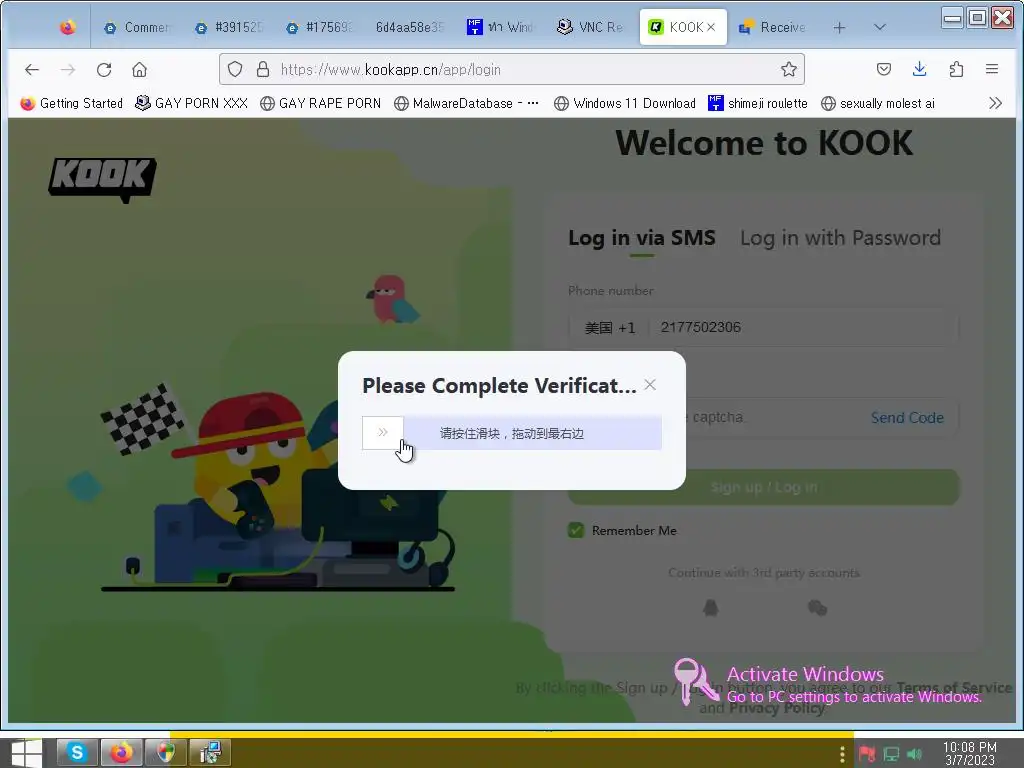Close the KOOK tab
Viewport: 1024px width, 768px height.
[x=711, y=27]
